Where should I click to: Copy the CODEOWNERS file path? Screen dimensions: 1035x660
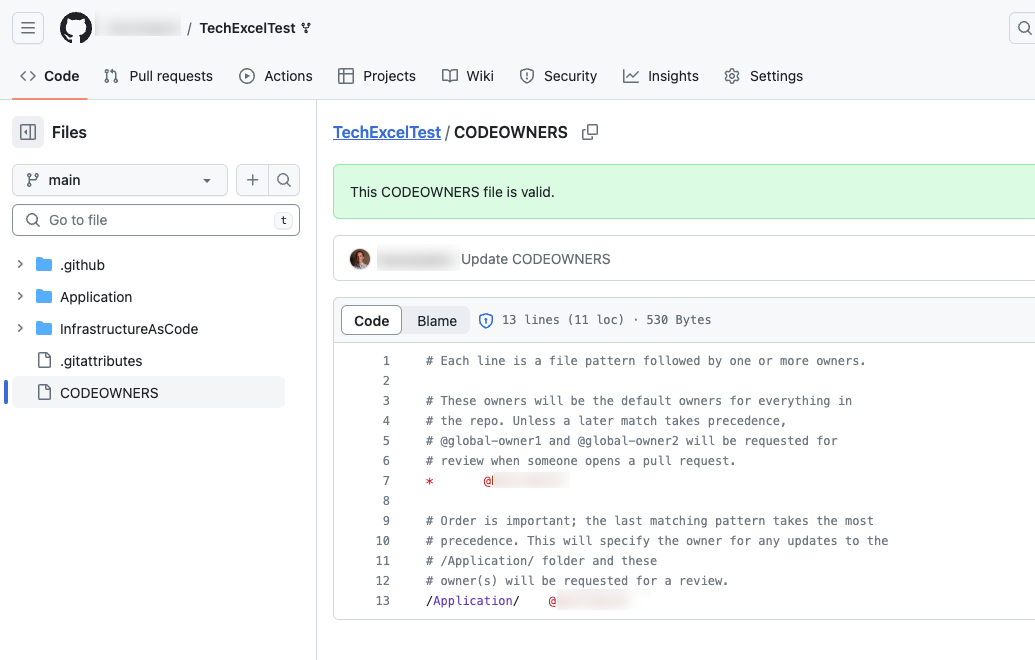tap(590, 132)
